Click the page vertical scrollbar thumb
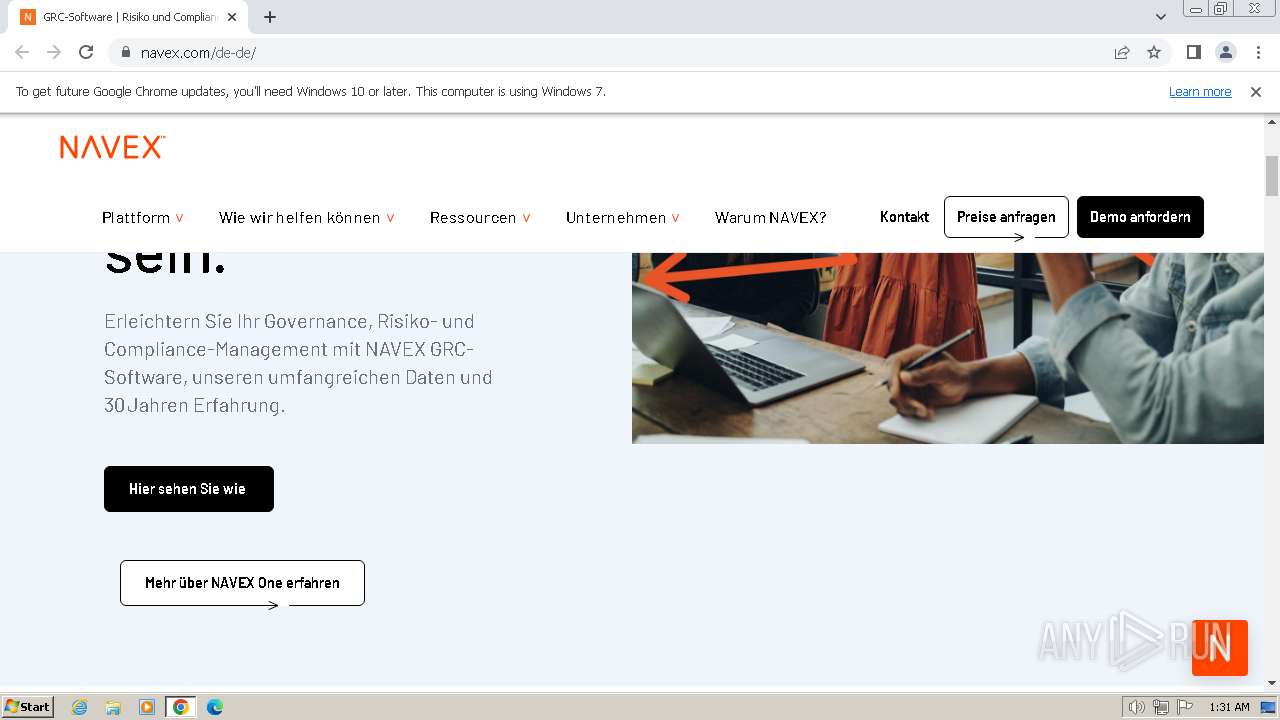Image resolution: width=1280 pixels, height=720 pixels. pyautogui.click(x=1272, y=176)
